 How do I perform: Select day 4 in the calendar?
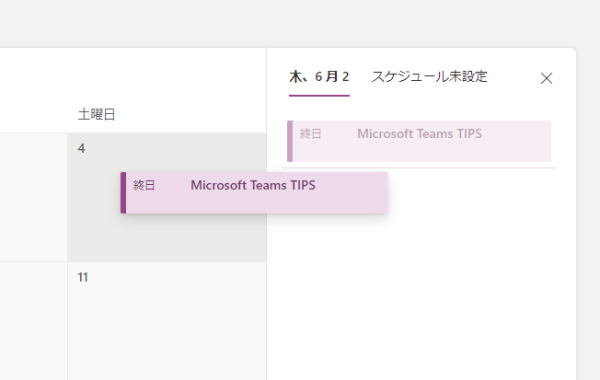point(82,148)
